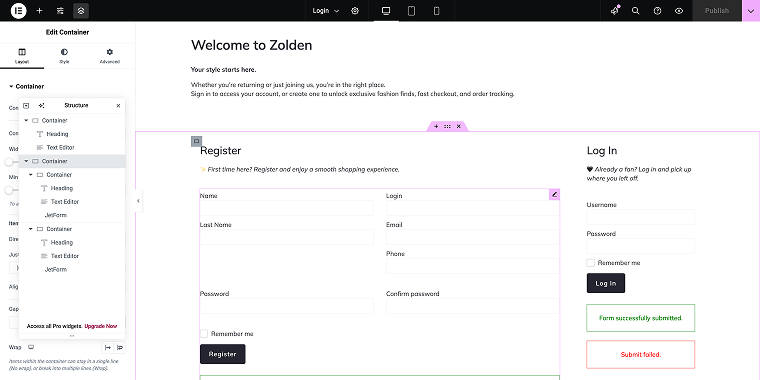
Task: Switch to the Advanced tab
Action: (110, 56)
